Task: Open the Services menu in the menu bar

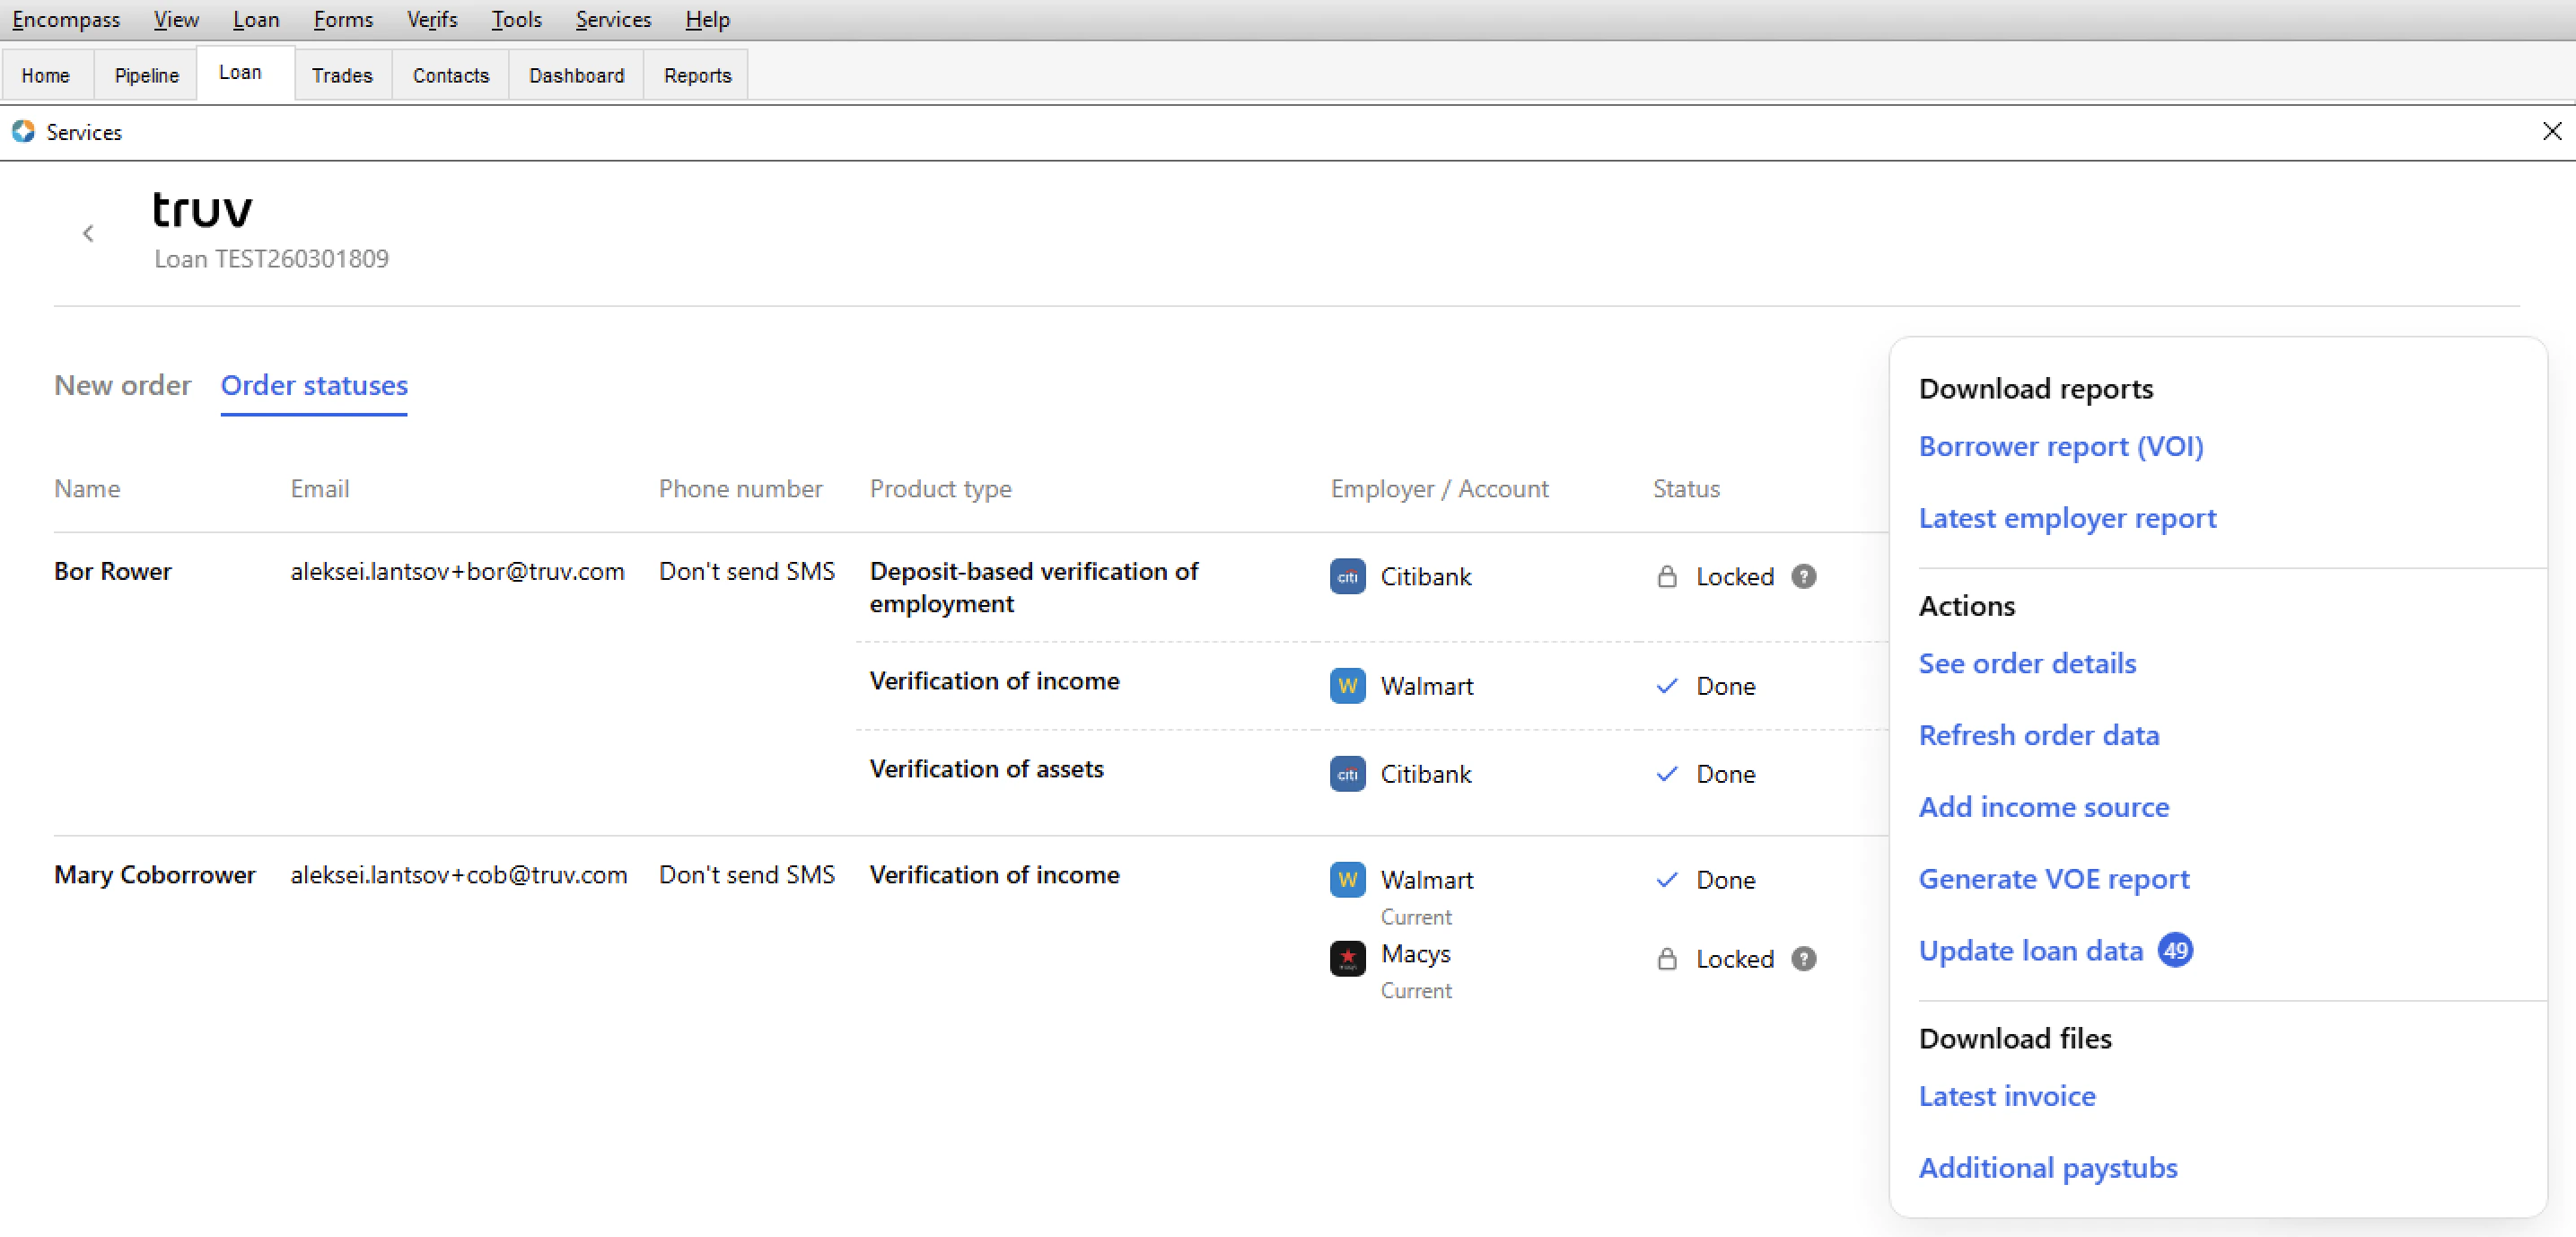Action: click(613, 19)
